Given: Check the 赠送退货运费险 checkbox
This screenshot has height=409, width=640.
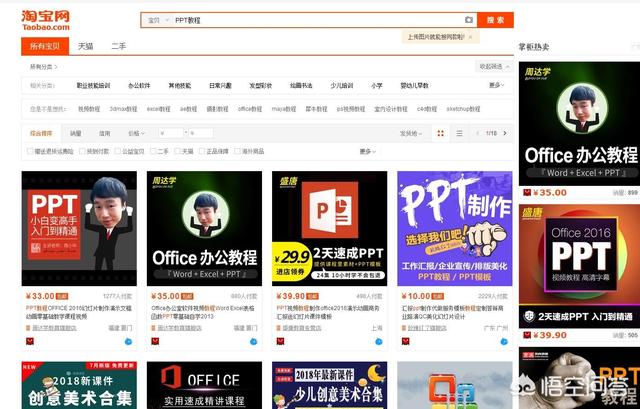Looking at the screenshot, I should point(29,151).
